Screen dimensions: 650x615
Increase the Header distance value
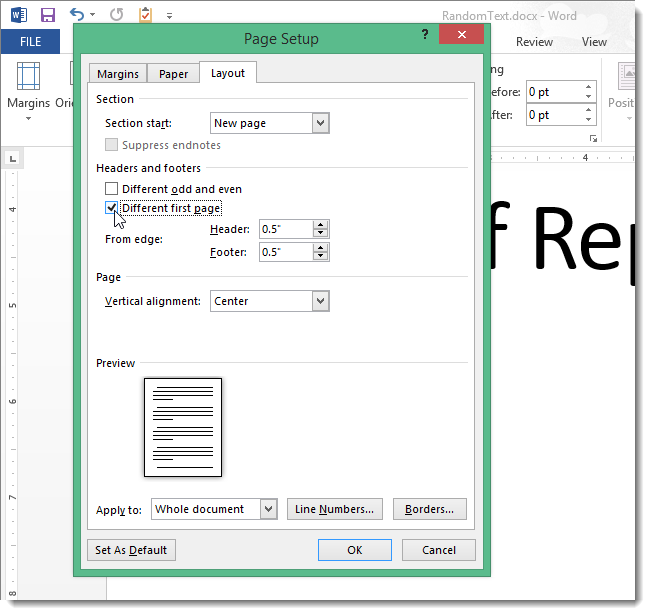point(320,225)
